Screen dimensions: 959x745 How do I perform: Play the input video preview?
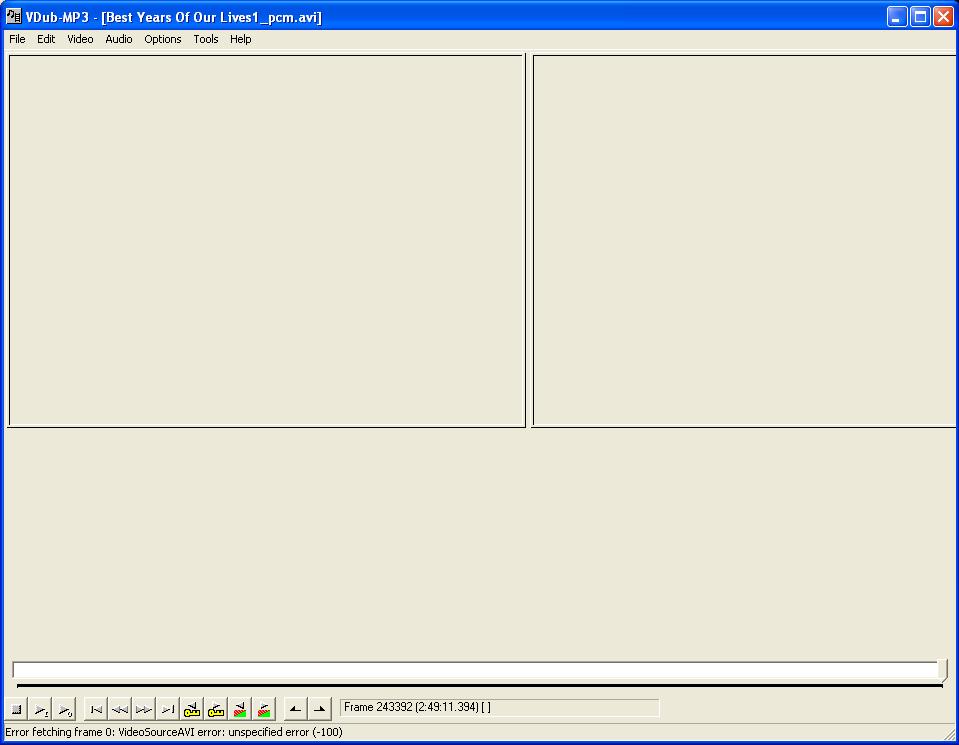pos(40,710)
